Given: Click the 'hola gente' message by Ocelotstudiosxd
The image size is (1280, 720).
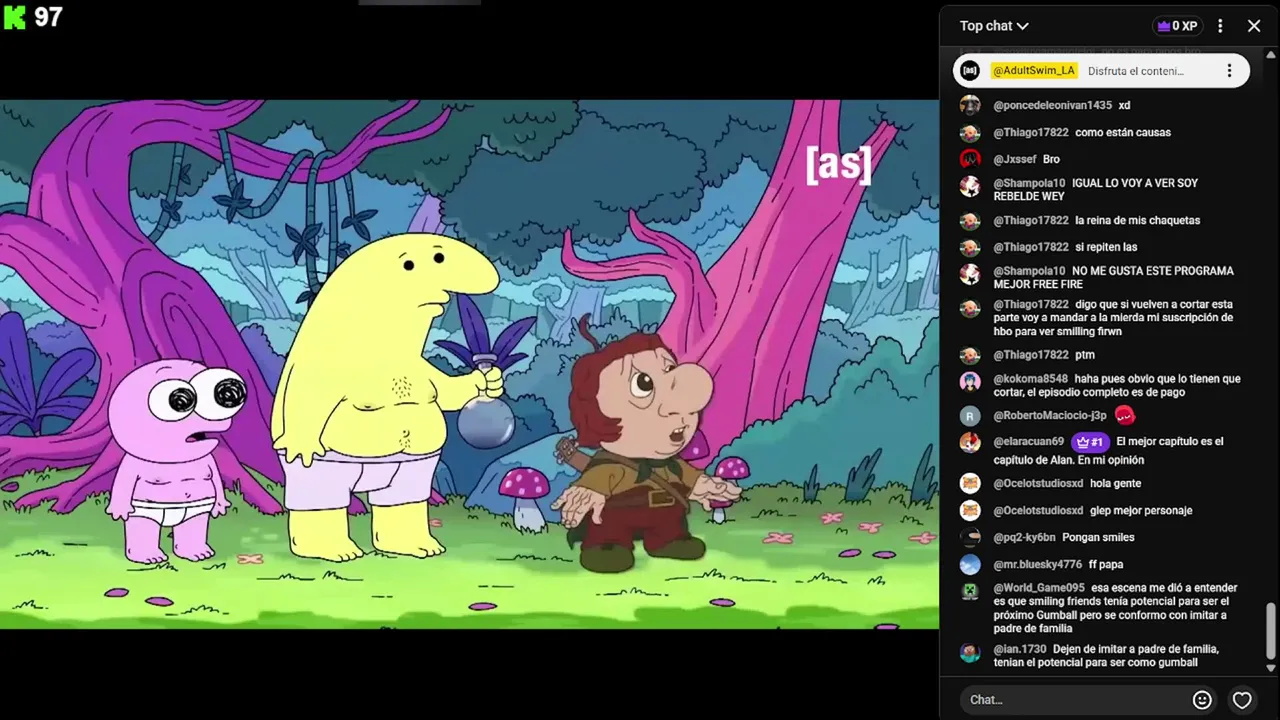Looking at the screenshot, I should [x=1115, y=483].
